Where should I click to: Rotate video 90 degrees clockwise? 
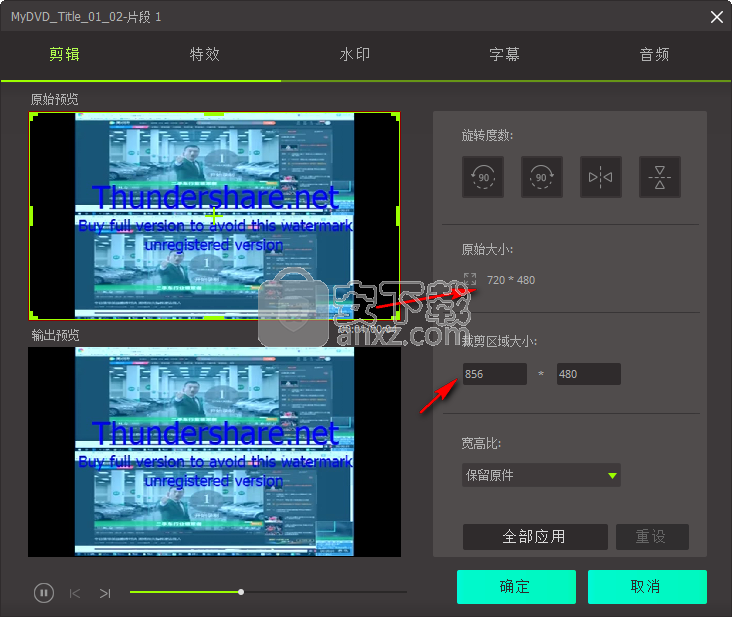pos(542,177)
